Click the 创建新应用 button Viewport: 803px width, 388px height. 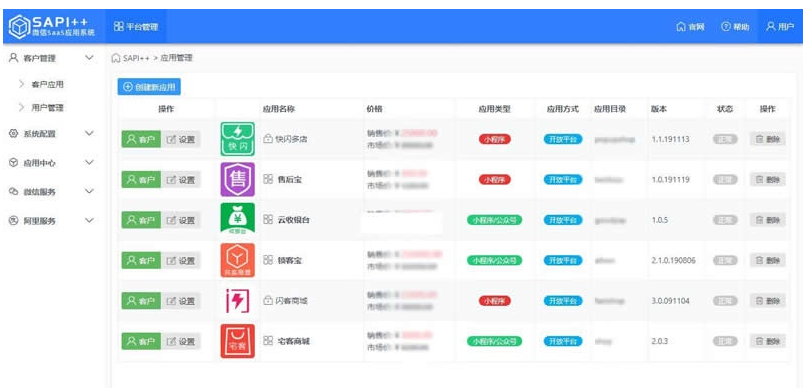click(149, 88)
